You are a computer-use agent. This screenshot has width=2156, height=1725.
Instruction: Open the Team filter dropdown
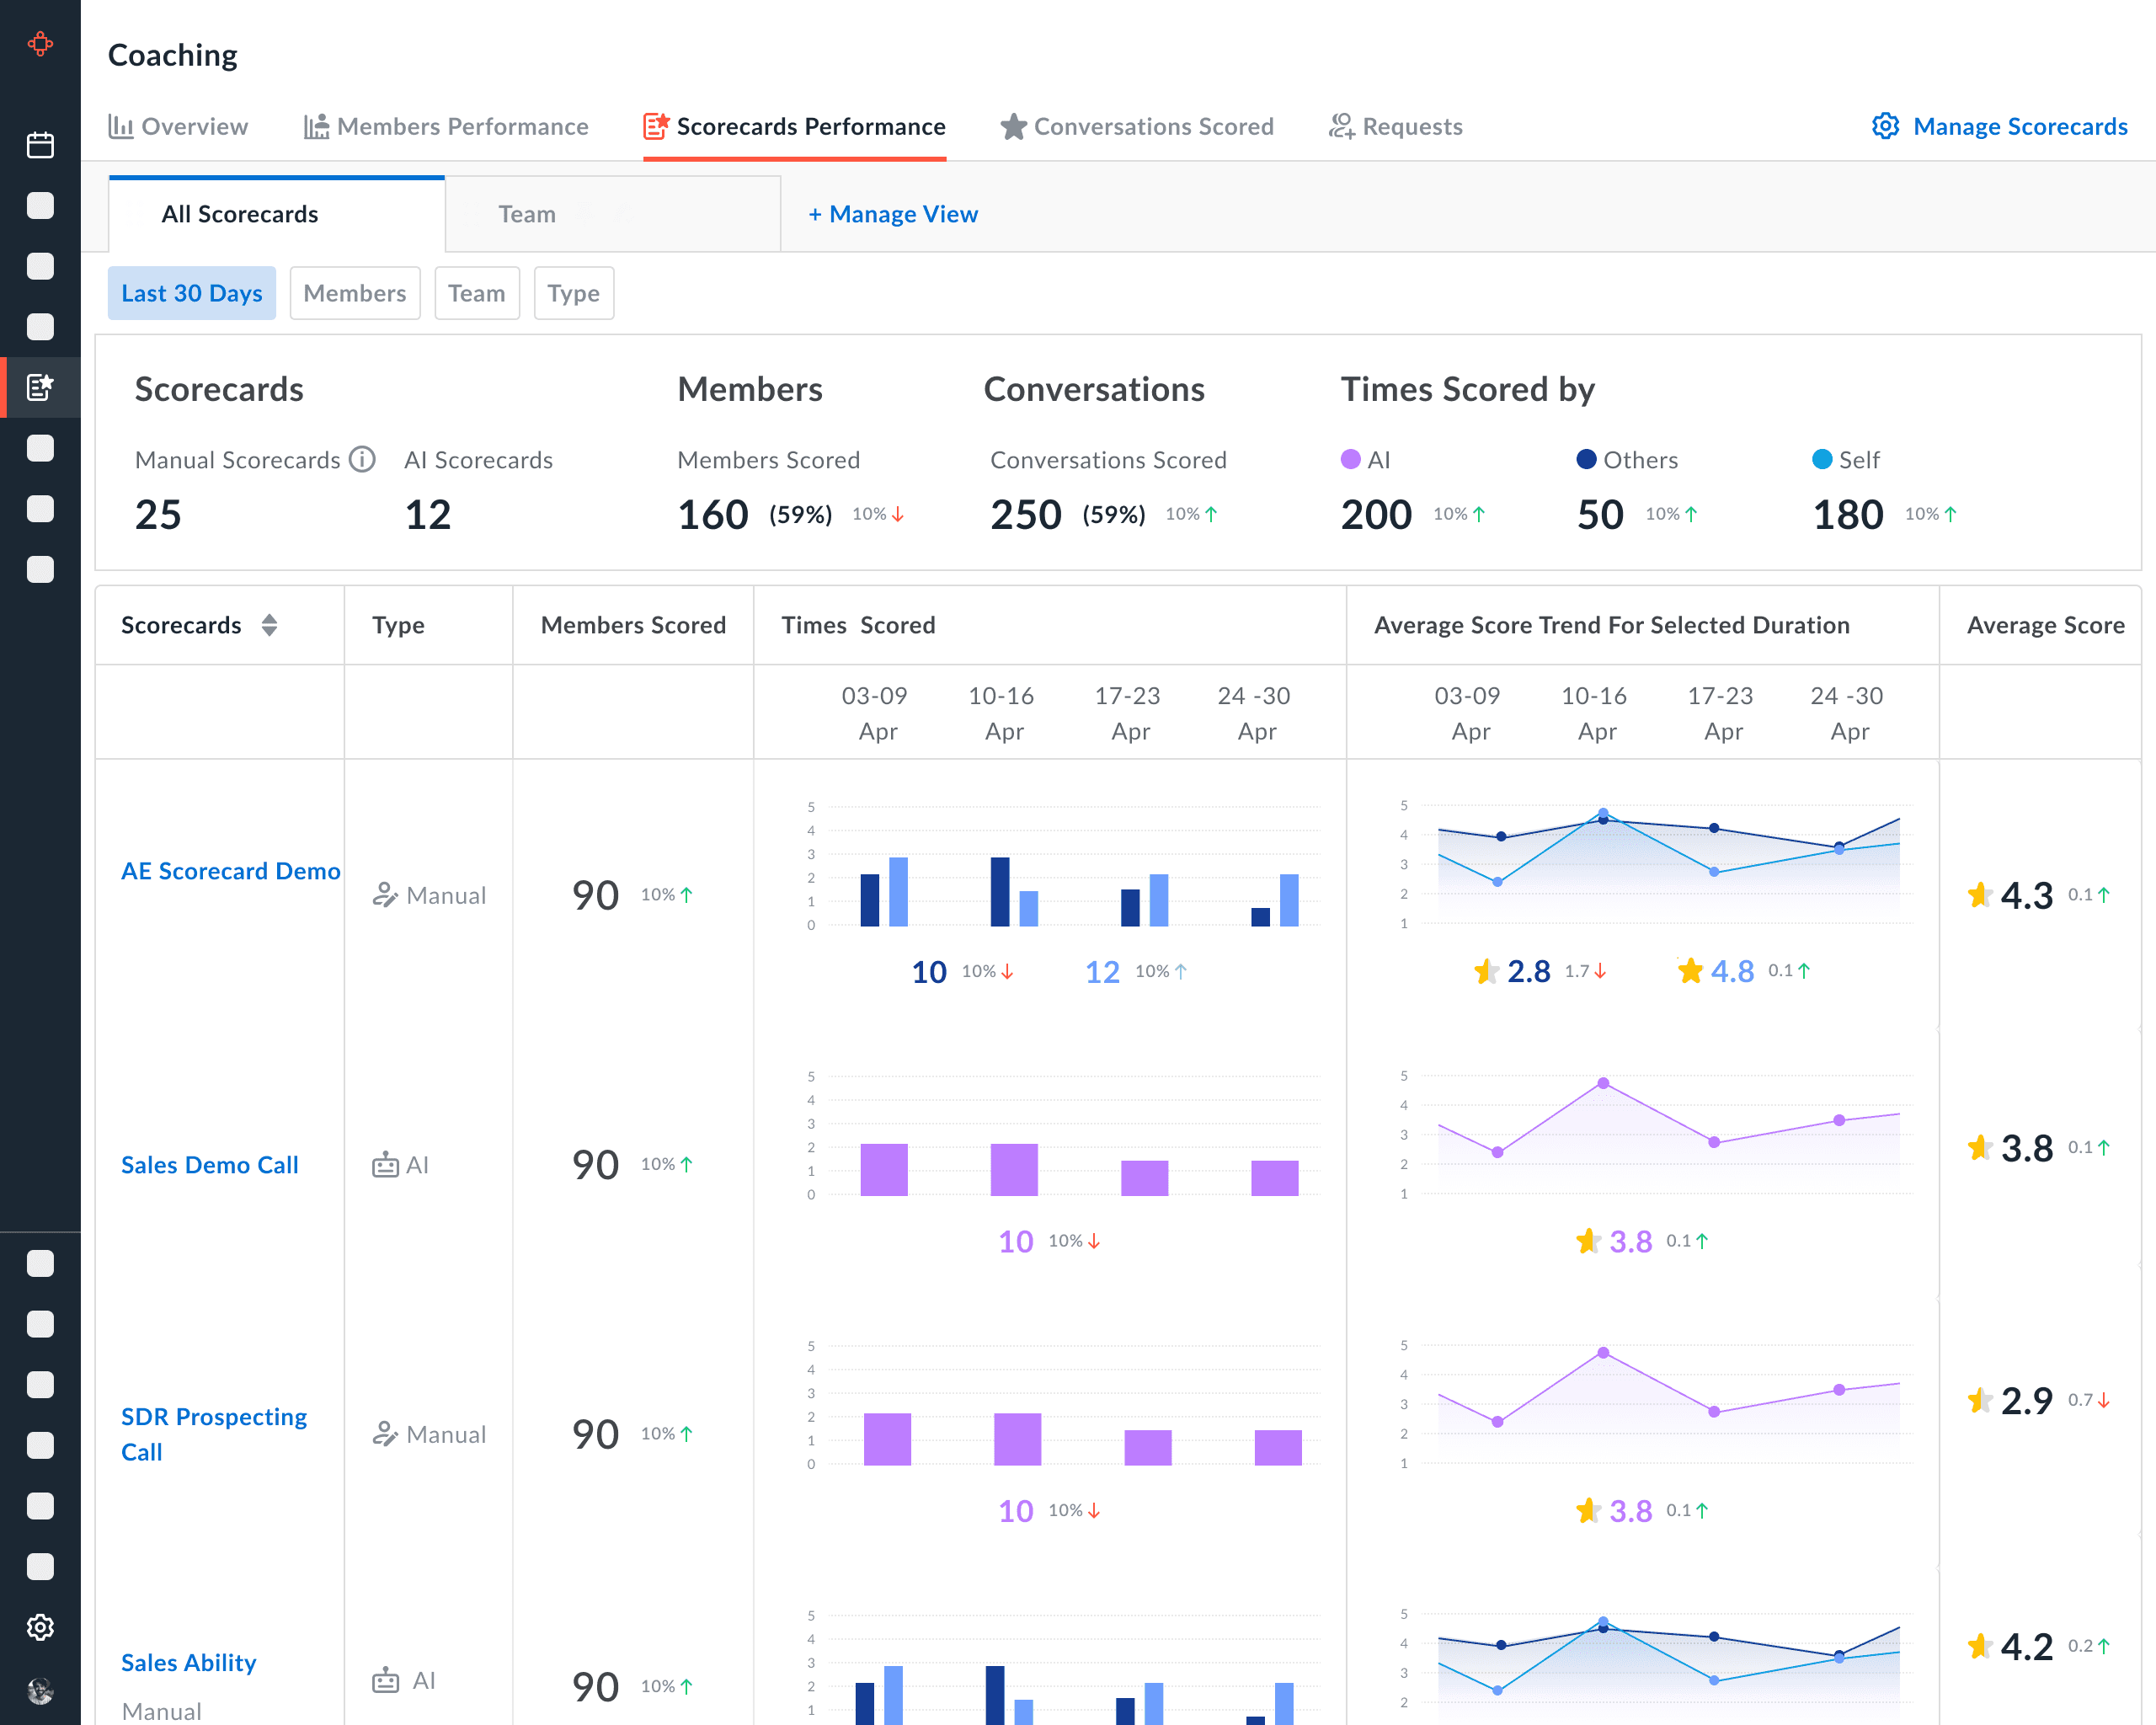476,293
